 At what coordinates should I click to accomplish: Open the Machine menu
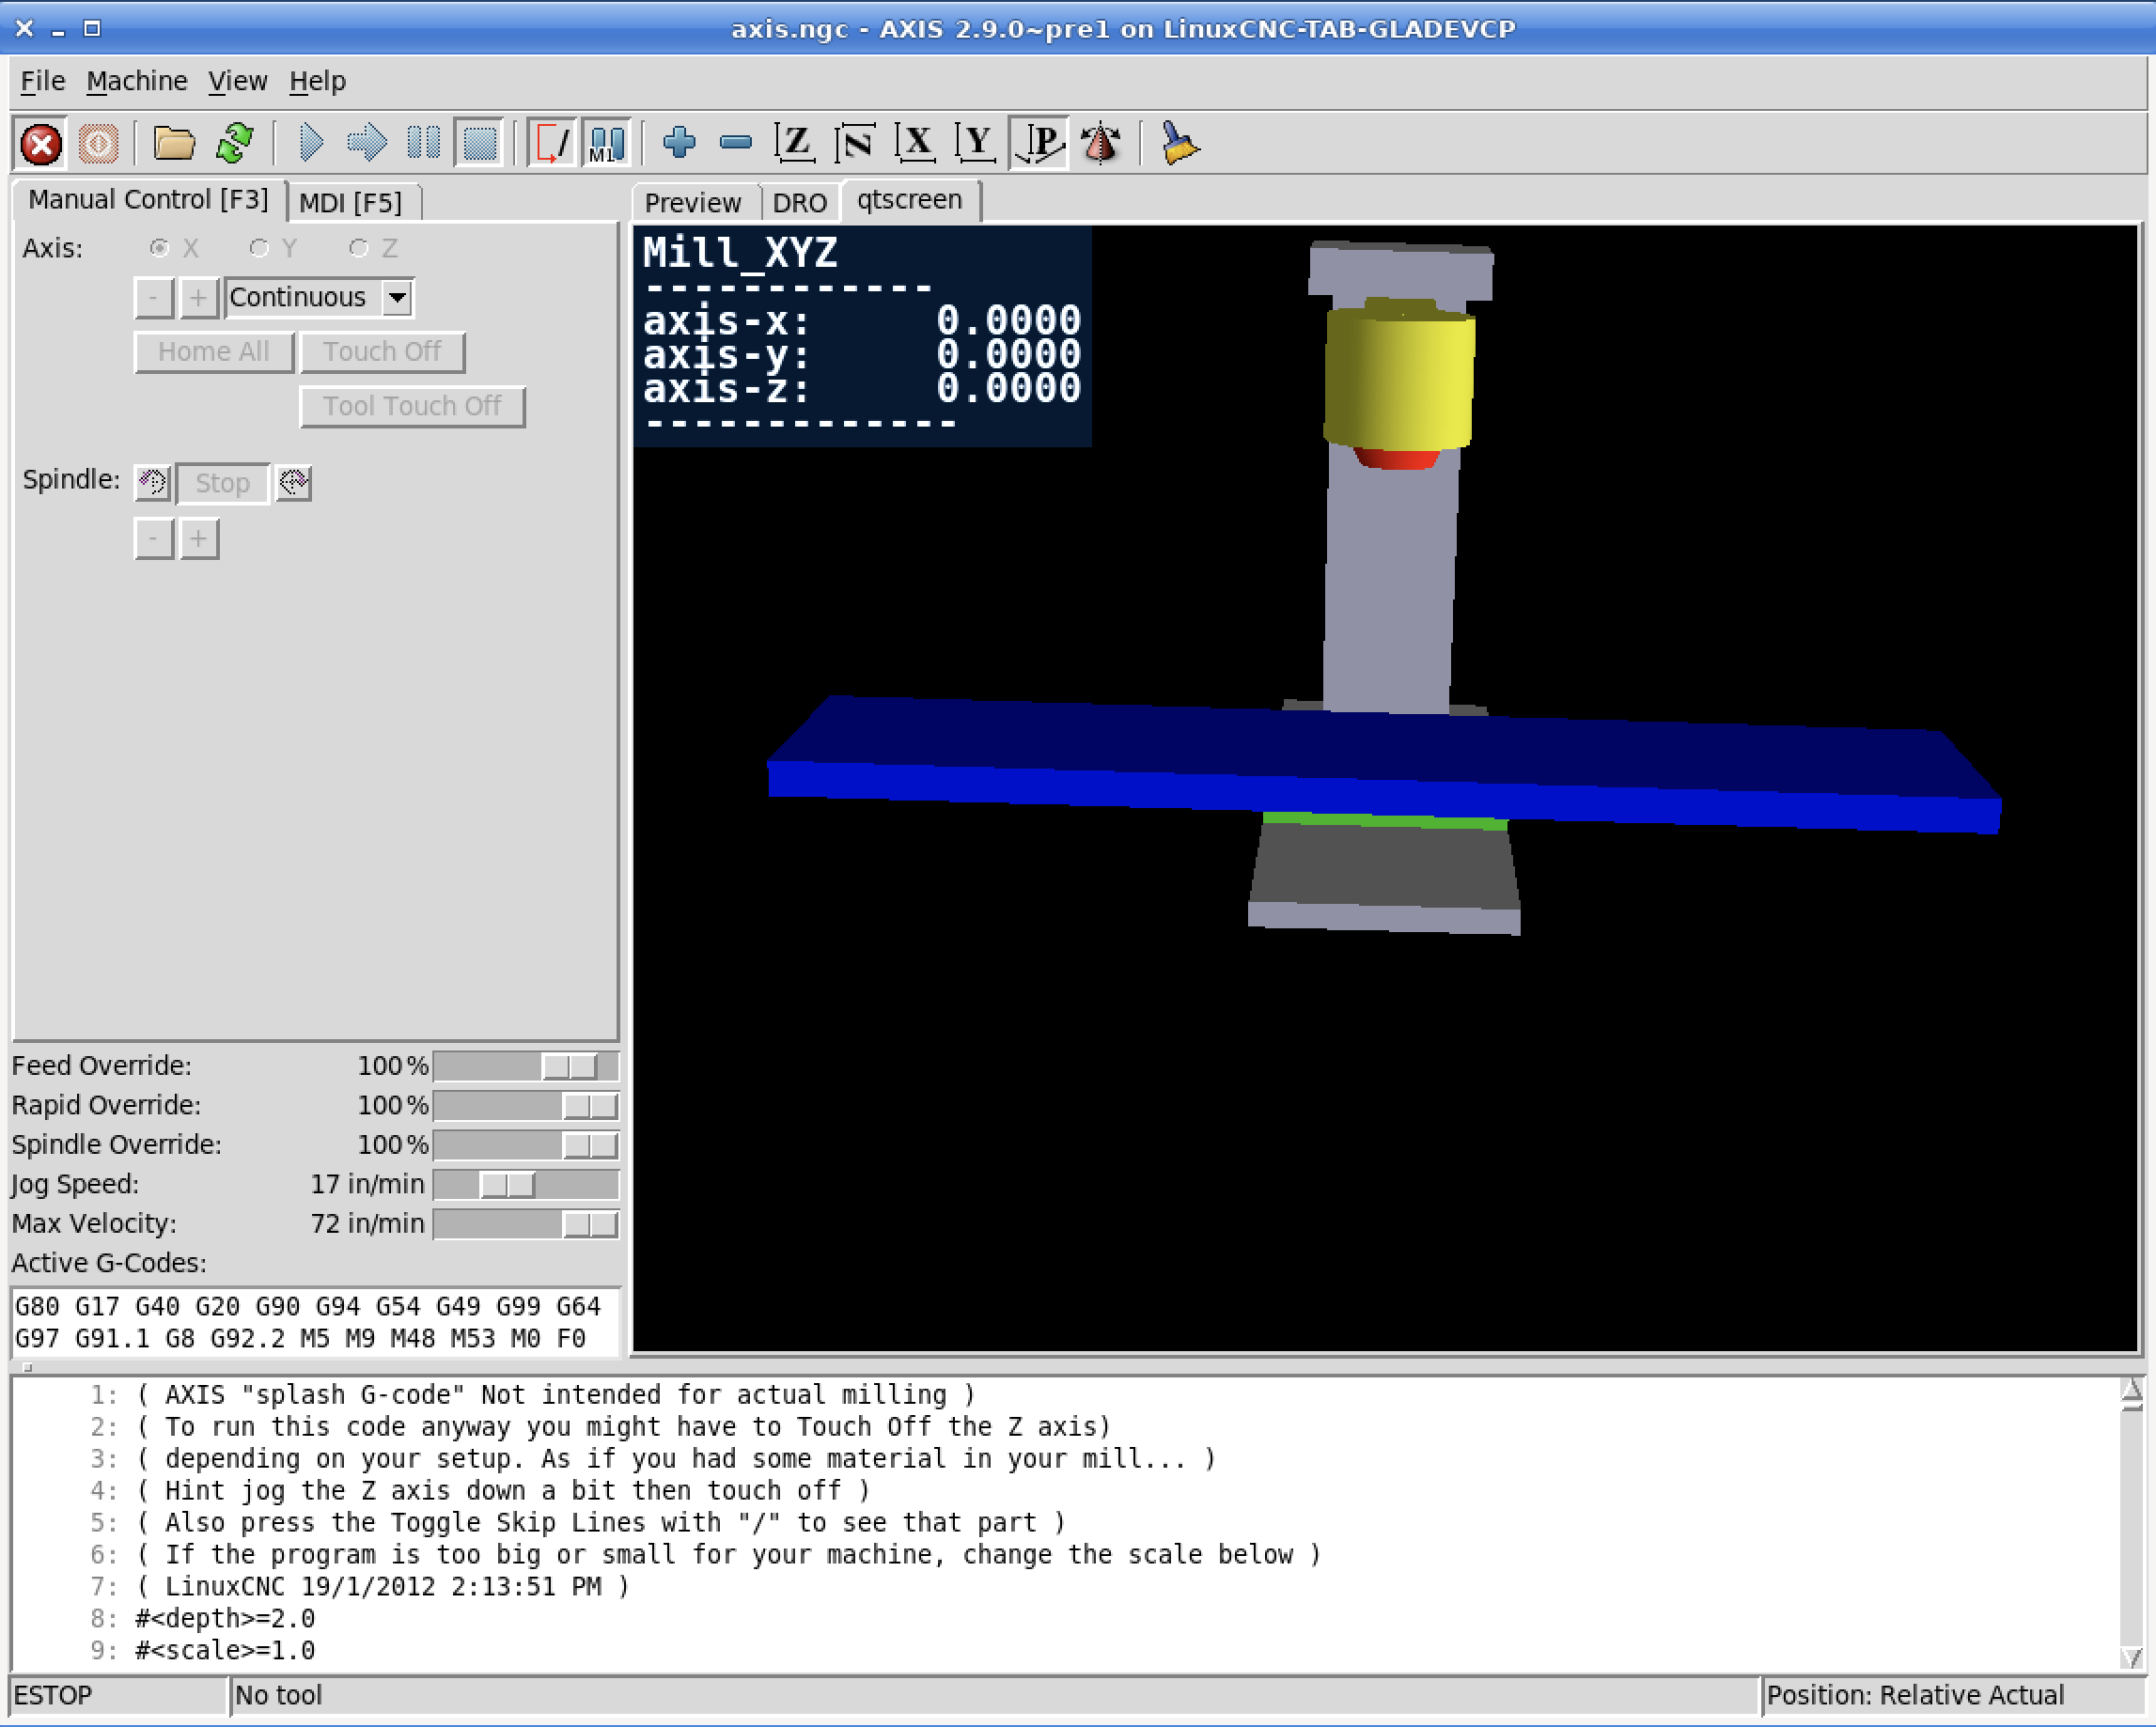[137, 81]
